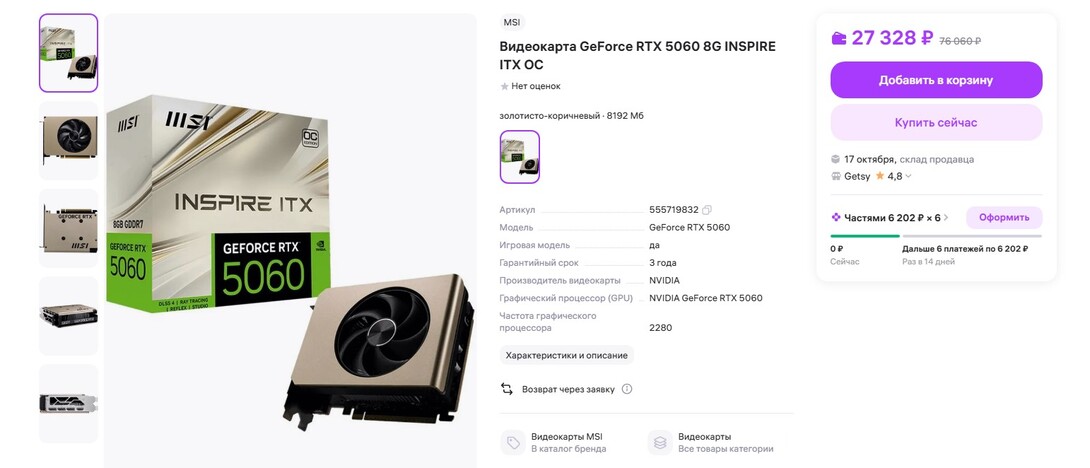Screen dimensions: 1090x468
Task: Click the MSI brand badge above title
Action: point(512,22)
